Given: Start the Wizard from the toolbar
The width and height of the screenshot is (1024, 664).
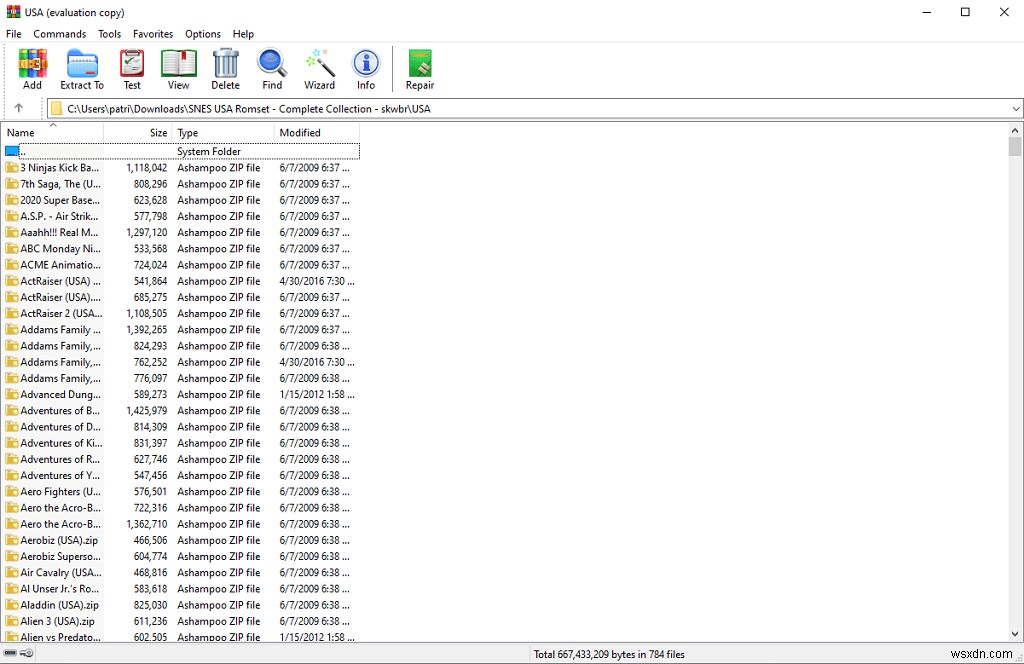Looking at the screenshot, I should (x=318, y=68).
